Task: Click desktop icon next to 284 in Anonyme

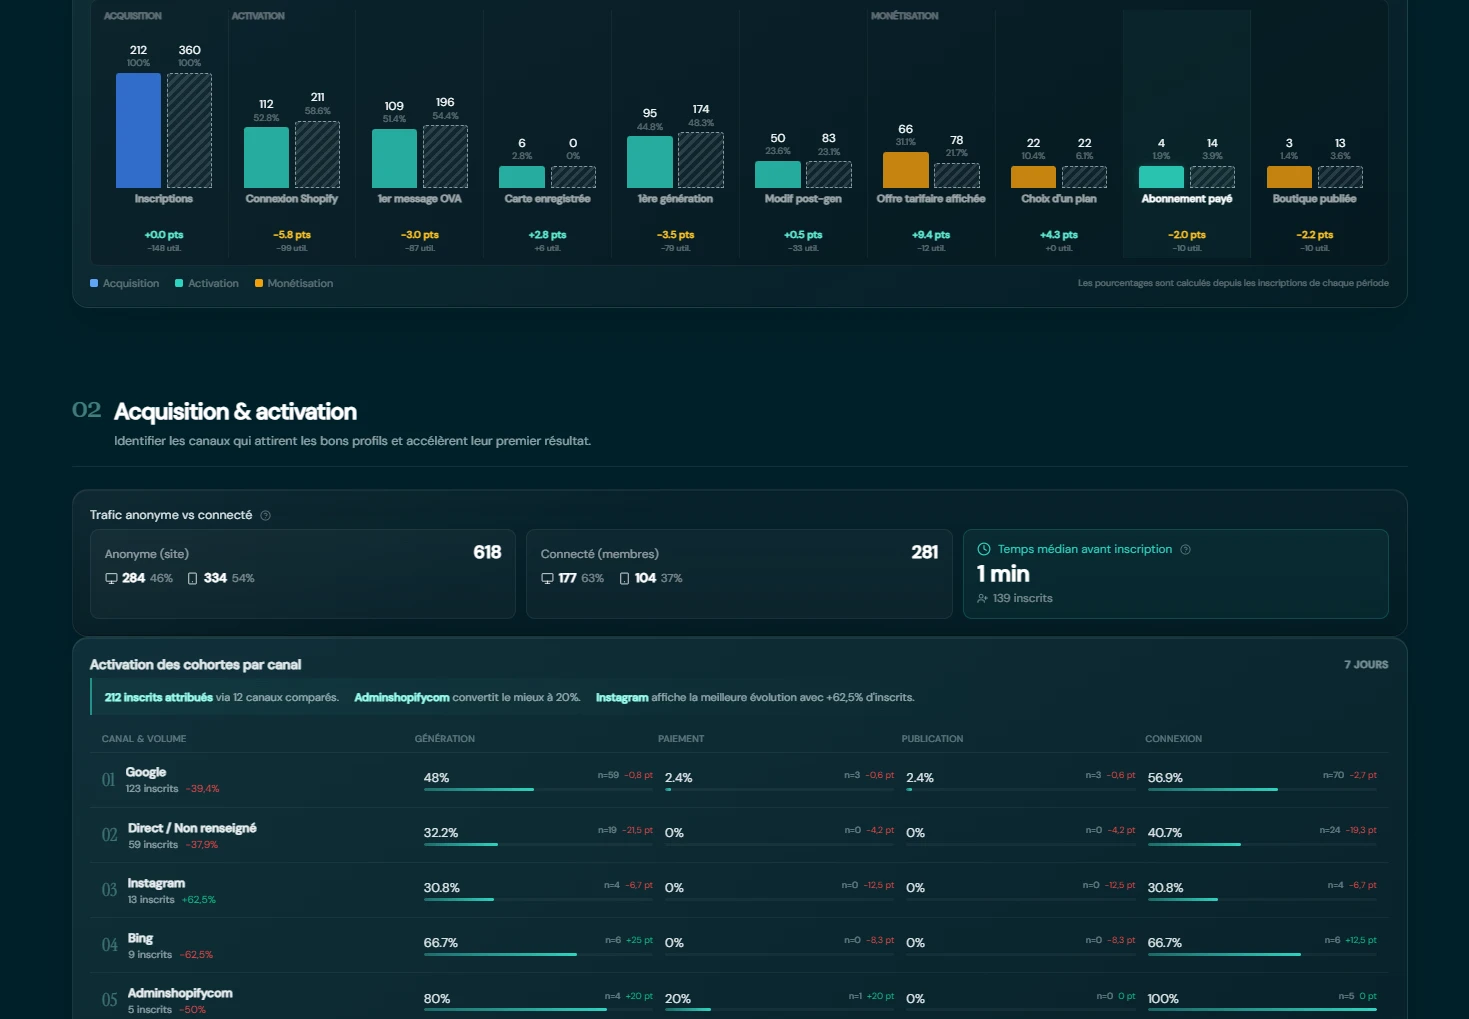Action: tap(111, 579)
